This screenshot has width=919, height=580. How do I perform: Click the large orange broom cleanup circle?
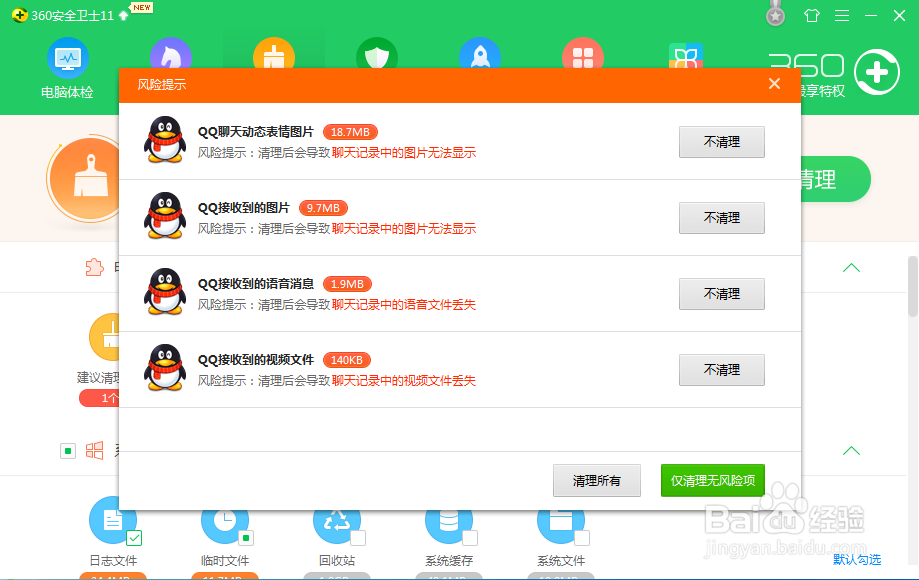tap(86, 179)
